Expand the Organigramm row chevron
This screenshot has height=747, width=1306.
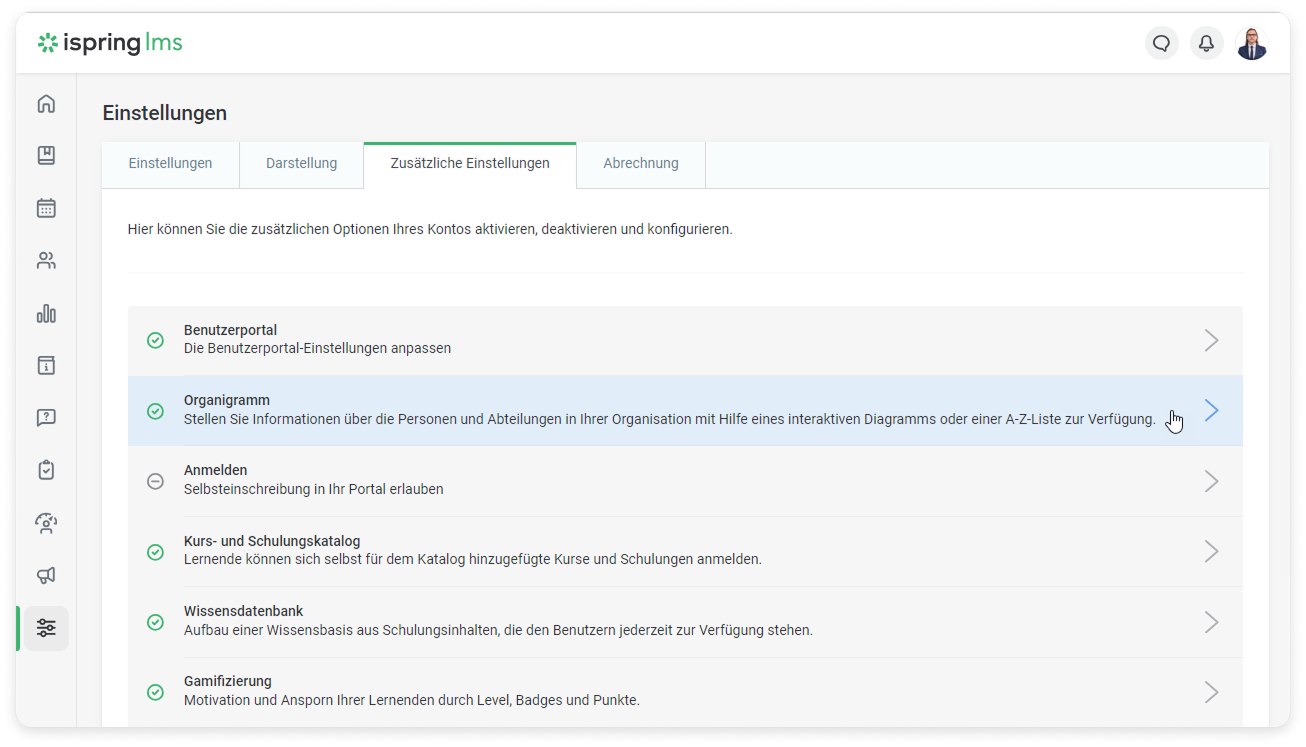pyautogui.click(x=1211, y=410)
